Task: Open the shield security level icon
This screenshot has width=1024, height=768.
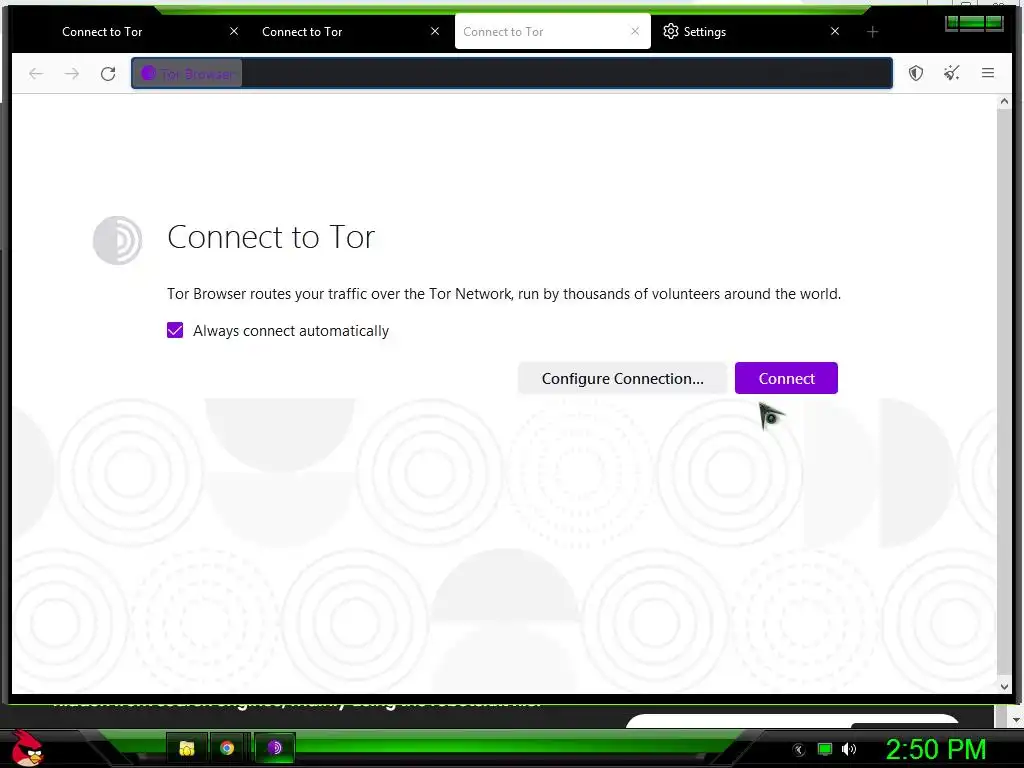Action: click(x=916, y=73)
